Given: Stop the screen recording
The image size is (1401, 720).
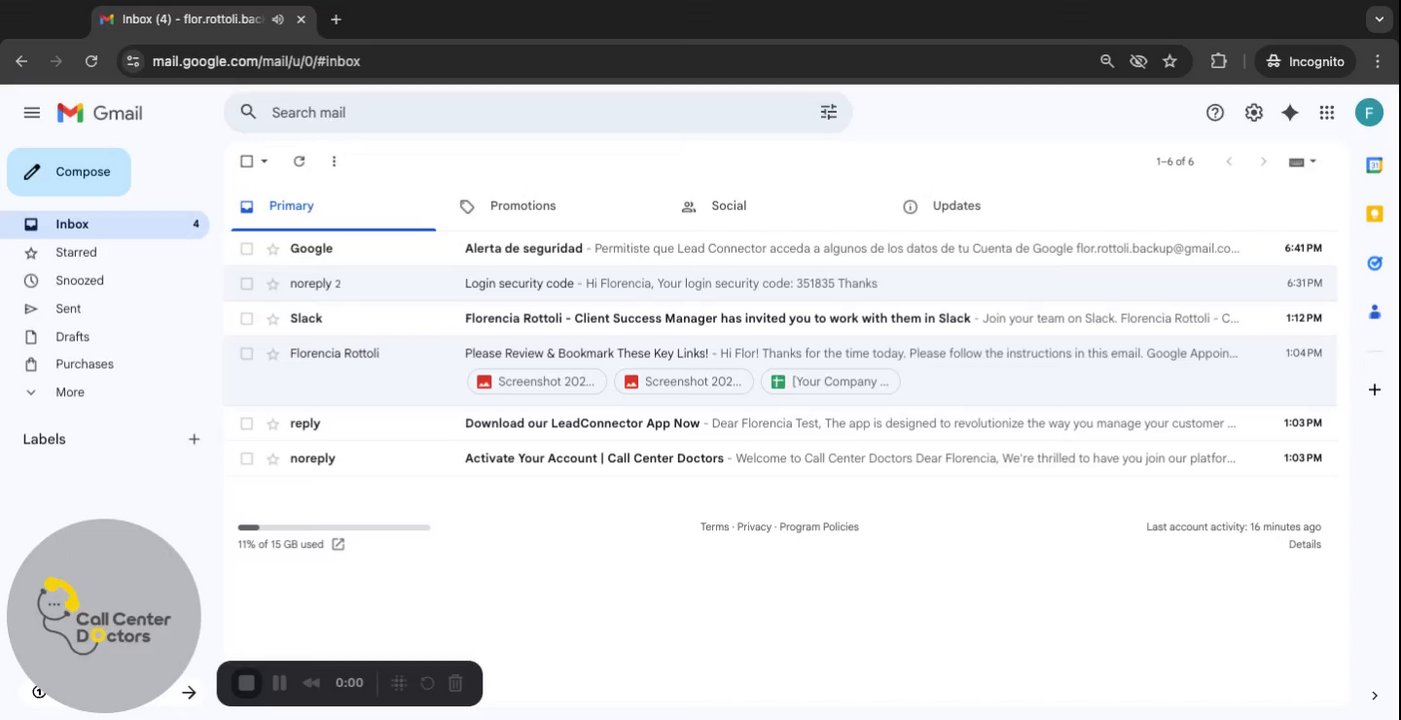Looking at the screenshot, I should (x=246, y=683).
